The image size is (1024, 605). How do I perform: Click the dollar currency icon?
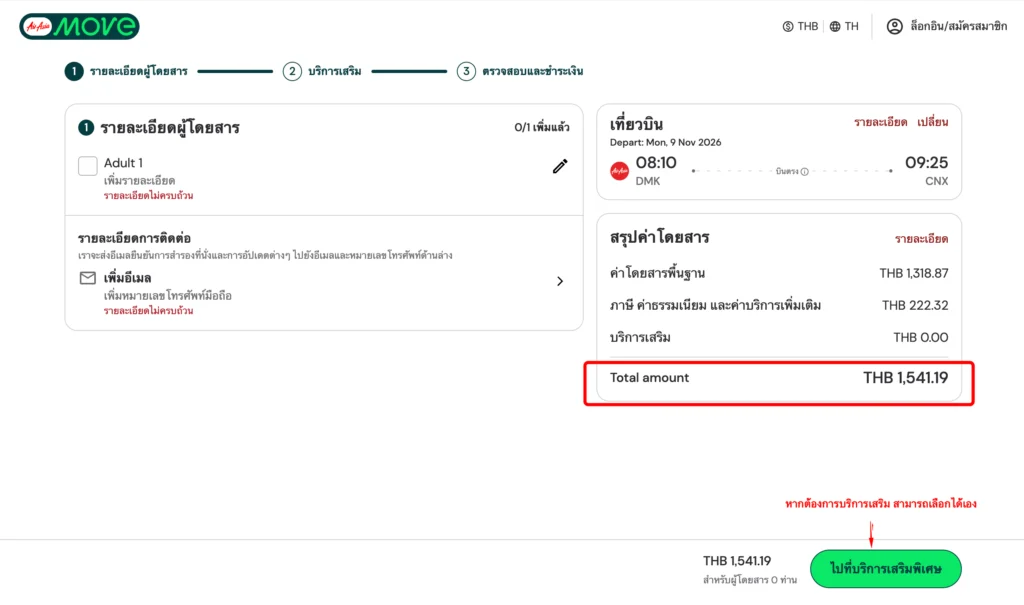(788, 26)
